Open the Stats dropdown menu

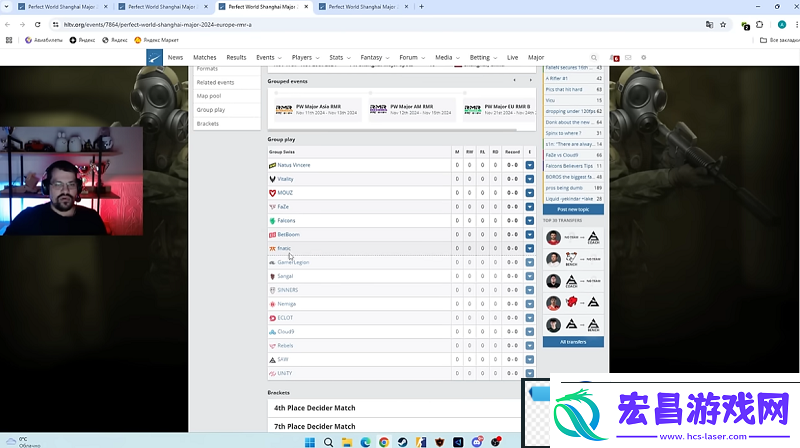(340, 58)
